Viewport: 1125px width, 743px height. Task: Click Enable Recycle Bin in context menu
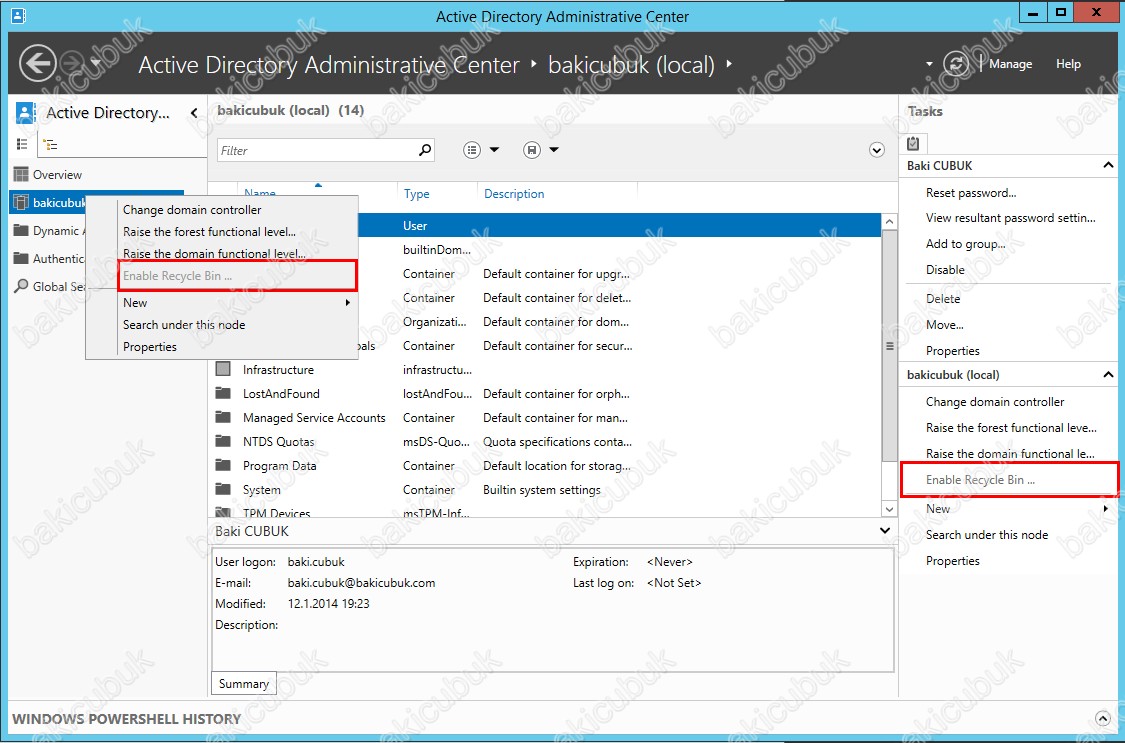[x=237, y=275]
